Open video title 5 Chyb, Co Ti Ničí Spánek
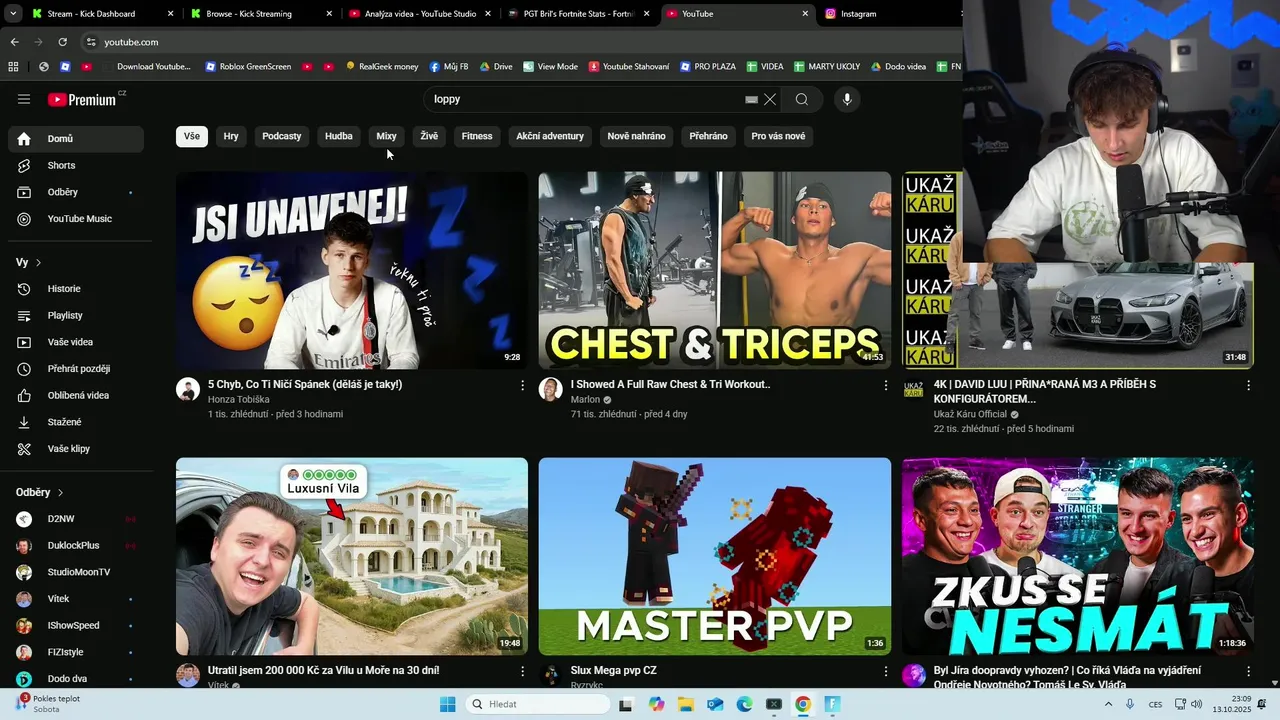 coord(305,385)
